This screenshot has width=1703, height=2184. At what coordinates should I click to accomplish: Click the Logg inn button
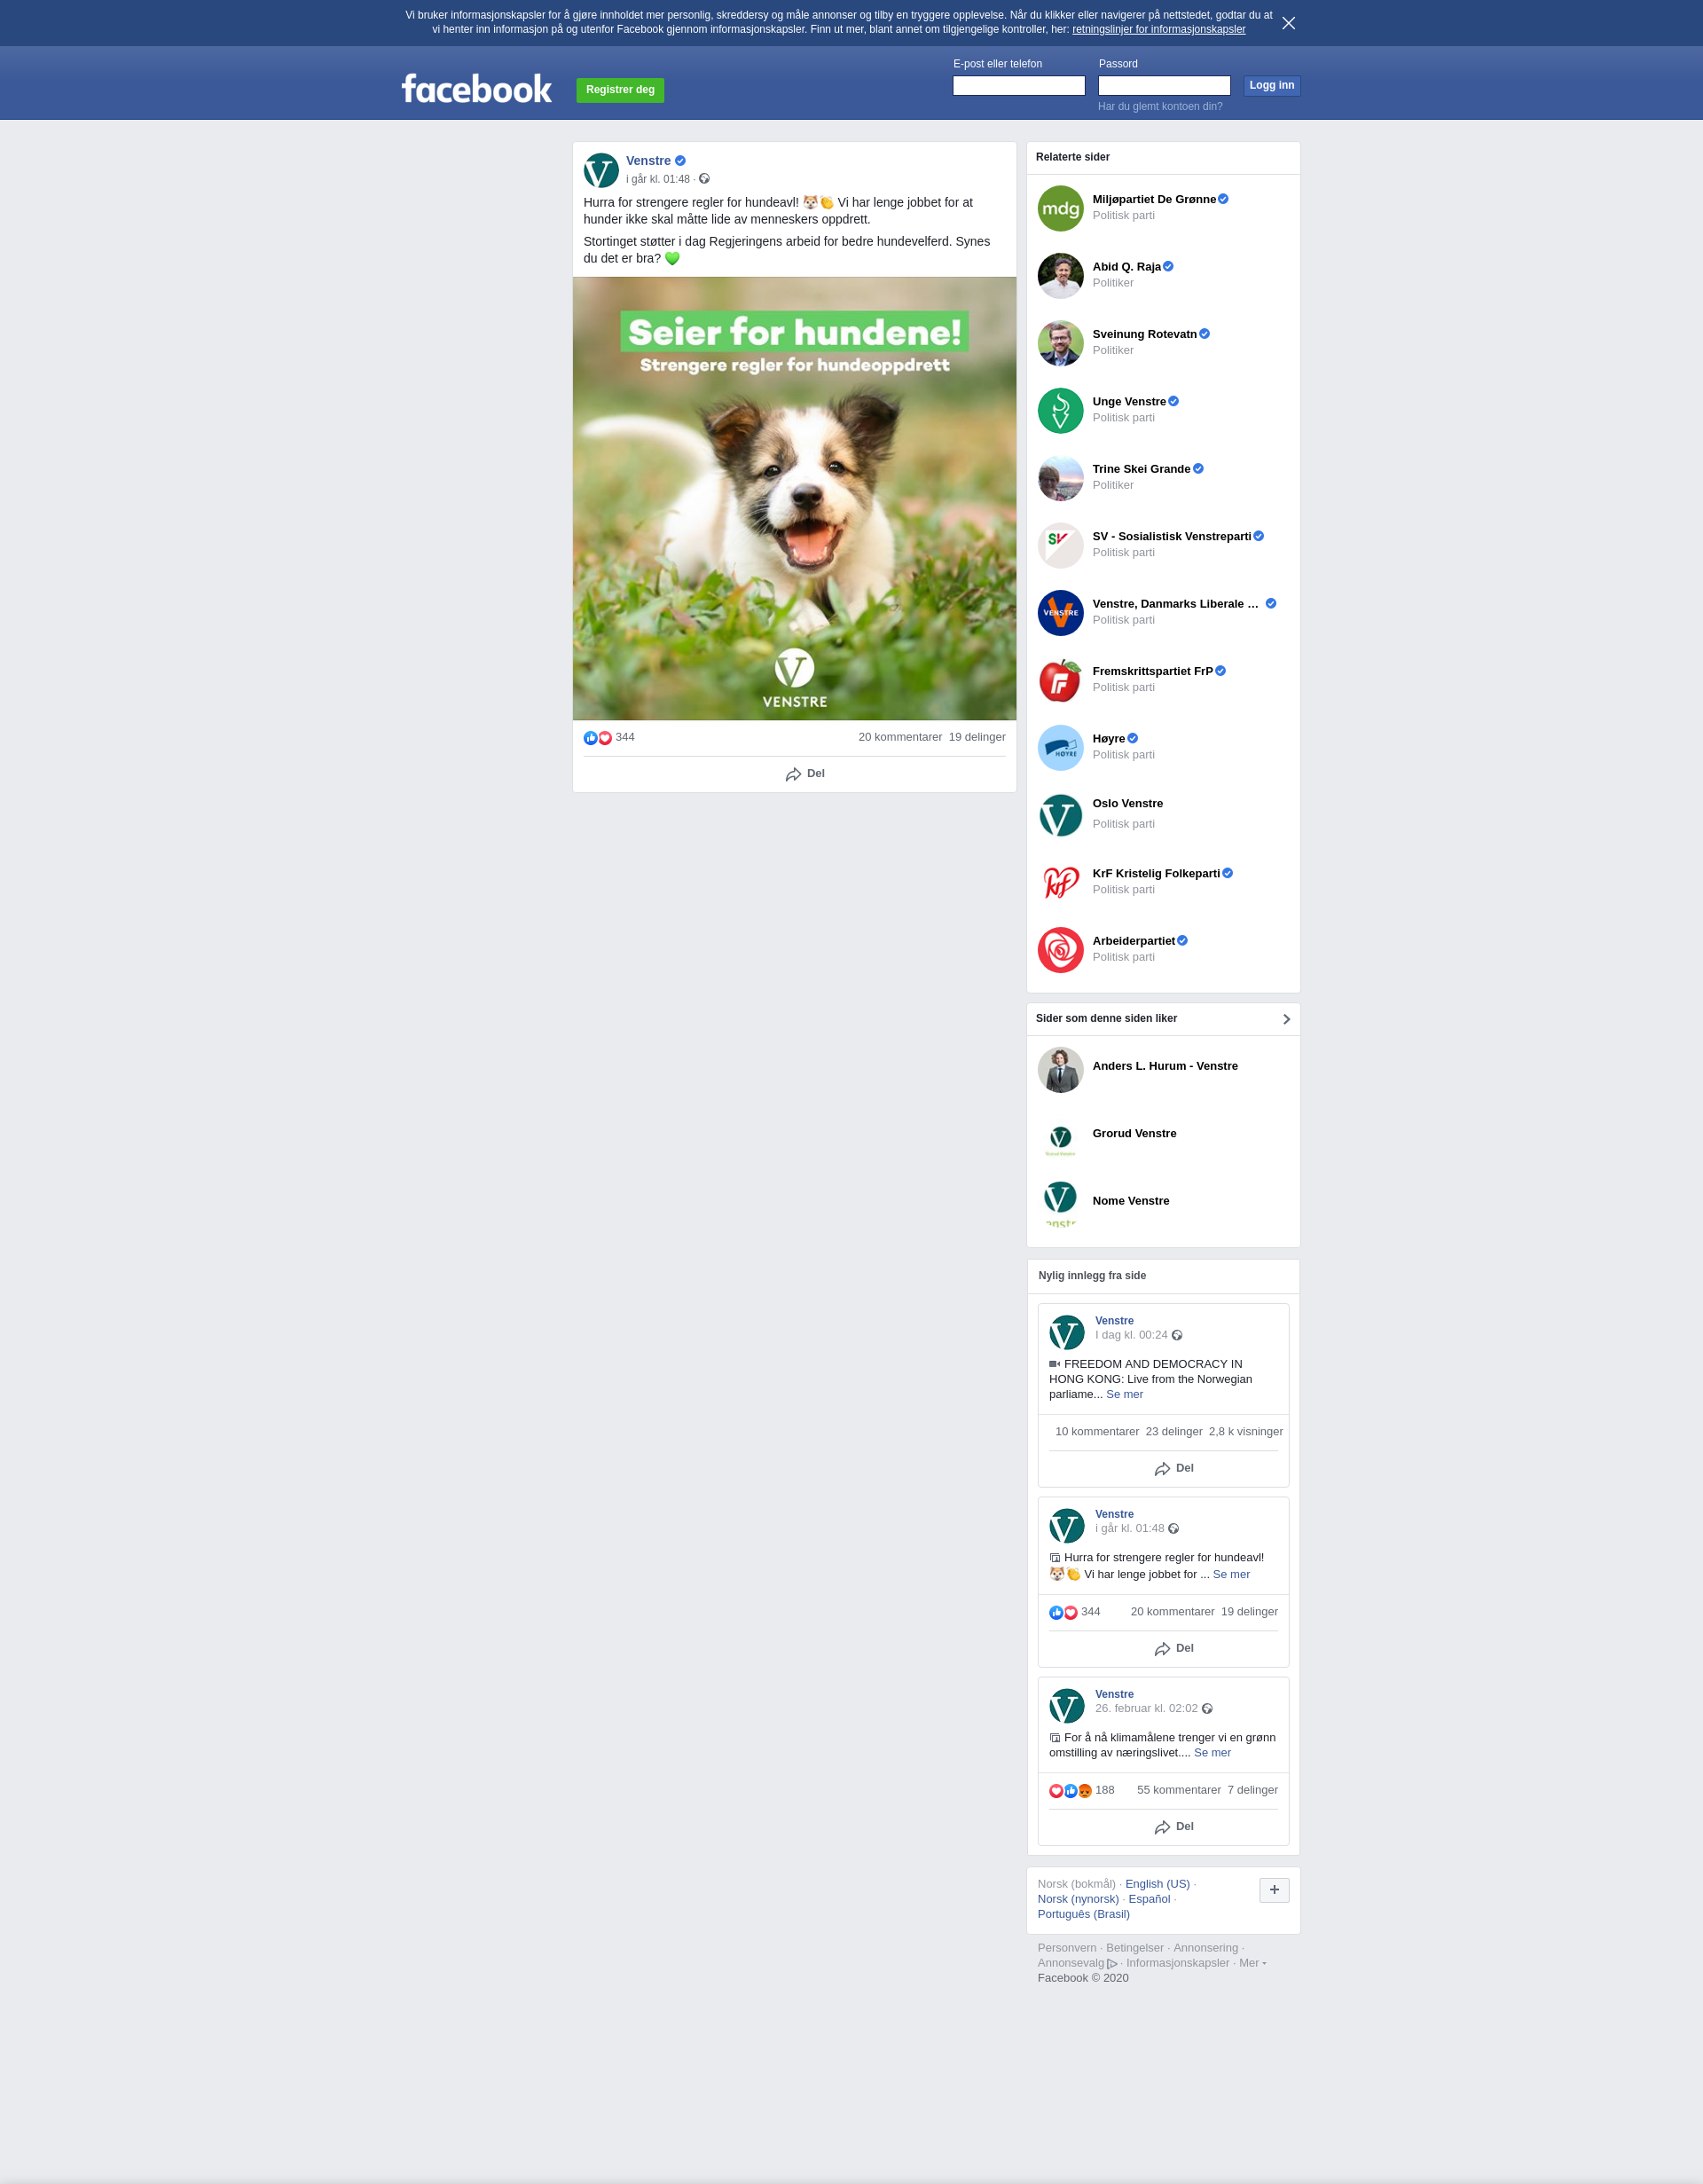coord(1271,86)
